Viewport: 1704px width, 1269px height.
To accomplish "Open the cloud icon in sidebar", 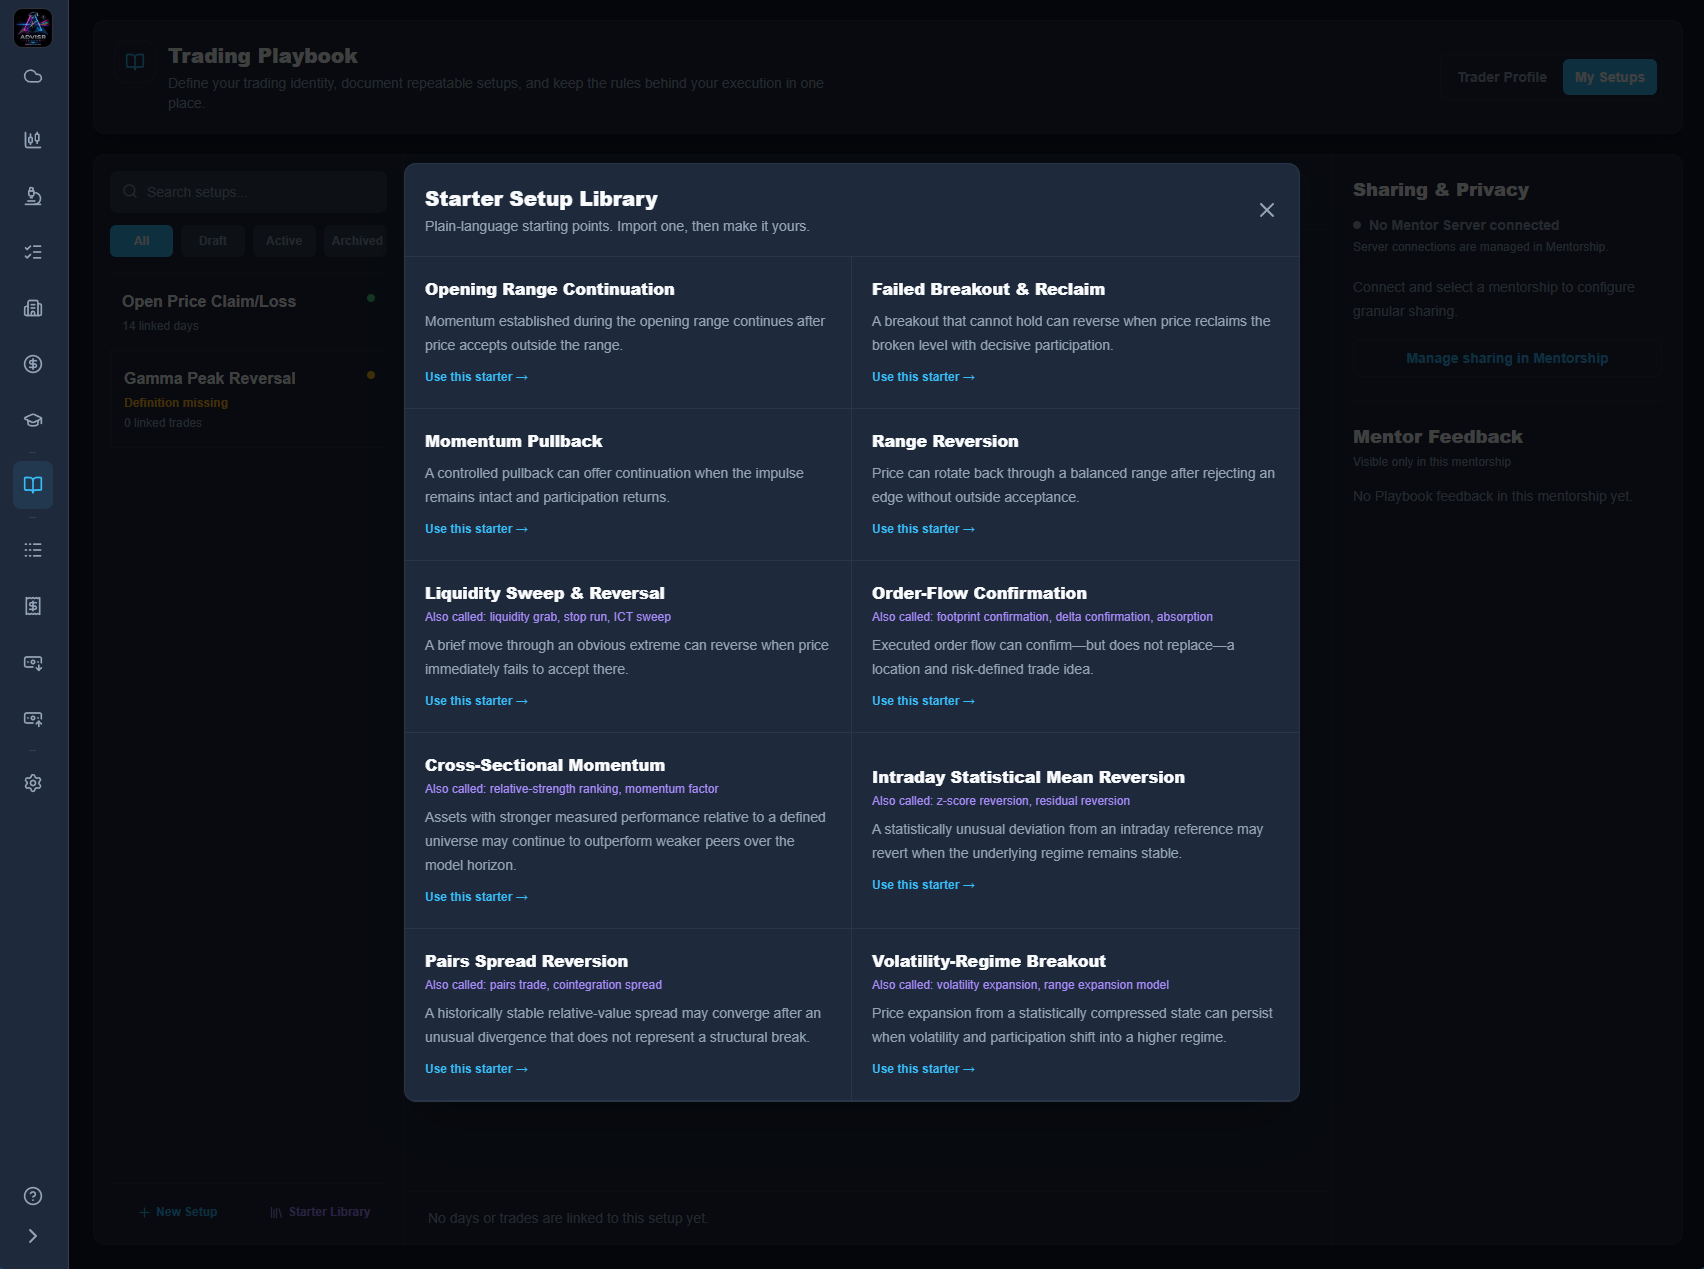I will tap(33, 77).
